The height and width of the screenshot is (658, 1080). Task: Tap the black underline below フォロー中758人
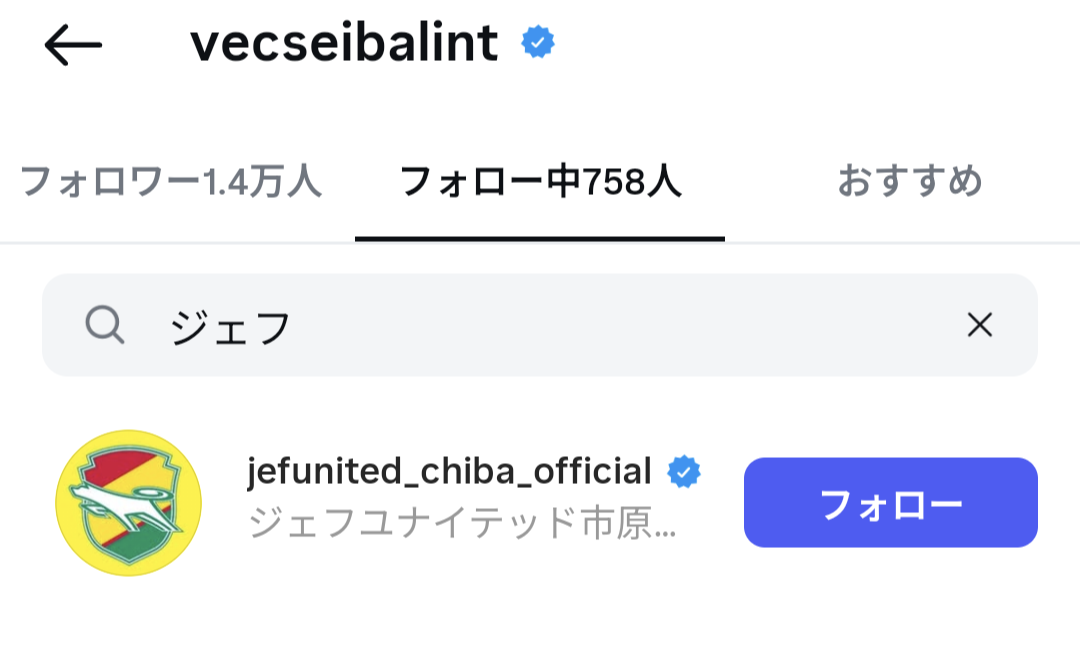pos(540,239)
